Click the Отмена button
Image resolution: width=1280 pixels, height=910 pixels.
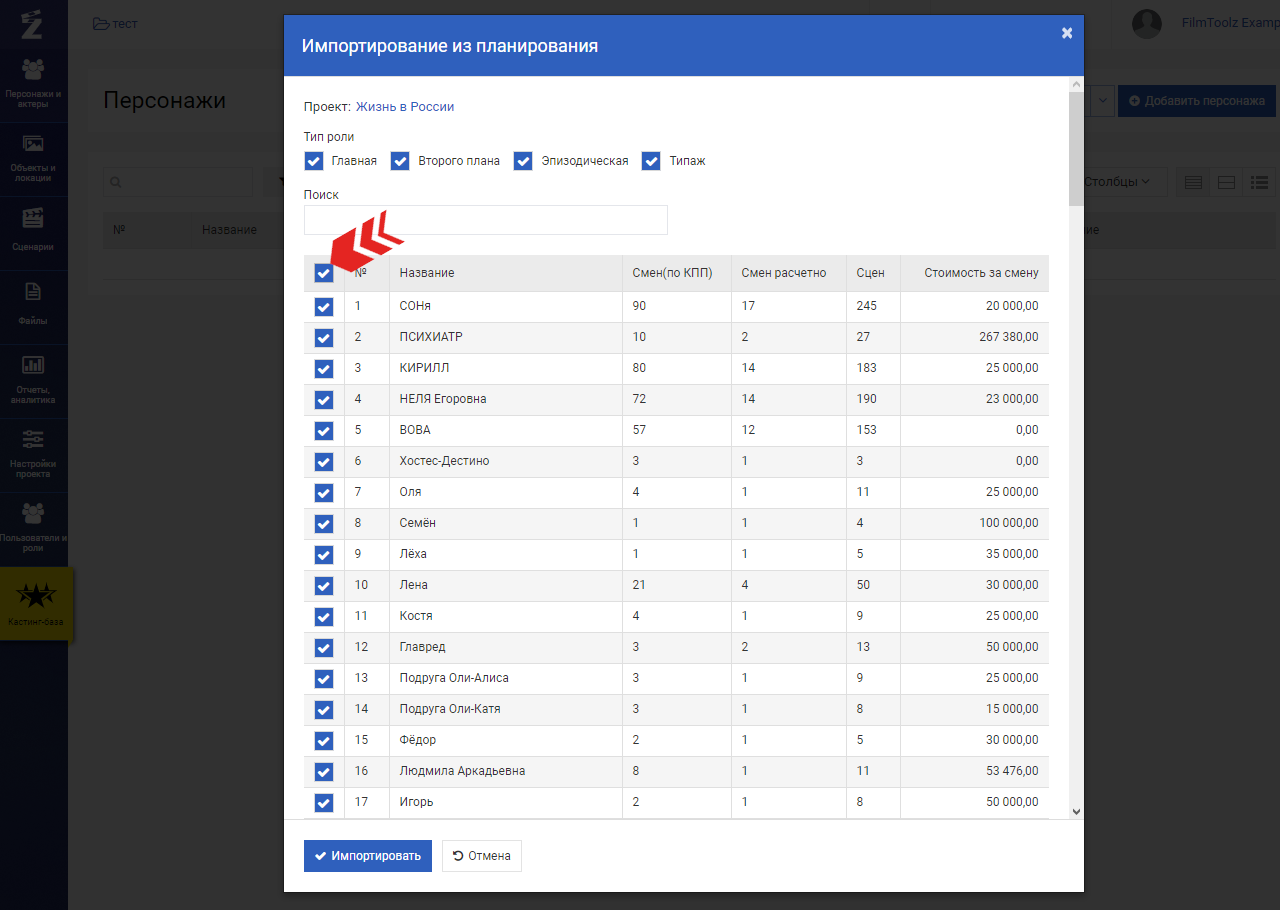pos(482,856)
